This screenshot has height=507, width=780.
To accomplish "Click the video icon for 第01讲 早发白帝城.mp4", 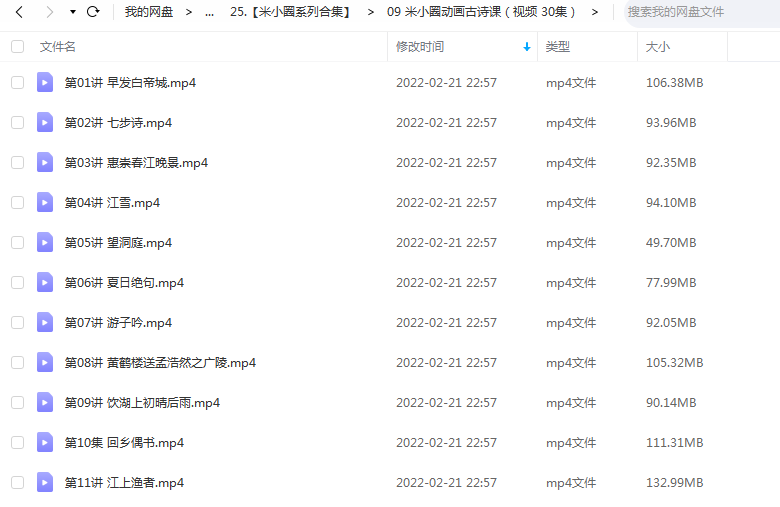I will click(45, 83).
